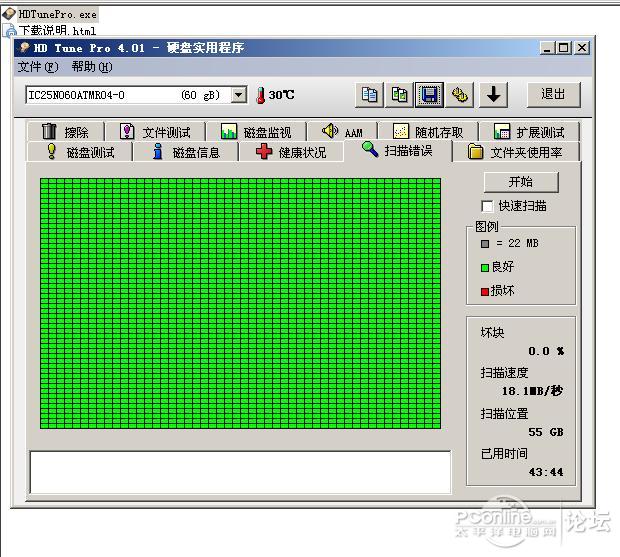Switch to the 文件测试 file benchmark tab
This screenshot has height=557, width=620.
pos(155,132)
